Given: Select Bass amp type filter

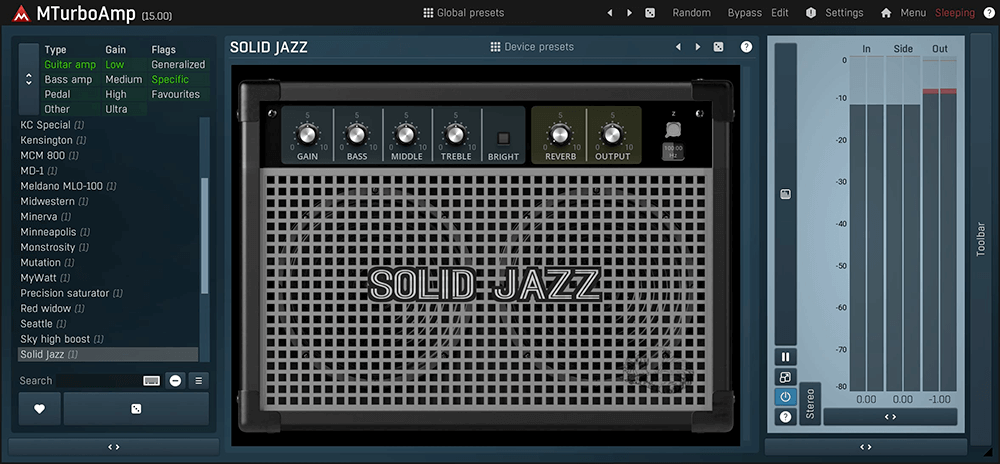Looking at the screenshot, I should (68, 80).
